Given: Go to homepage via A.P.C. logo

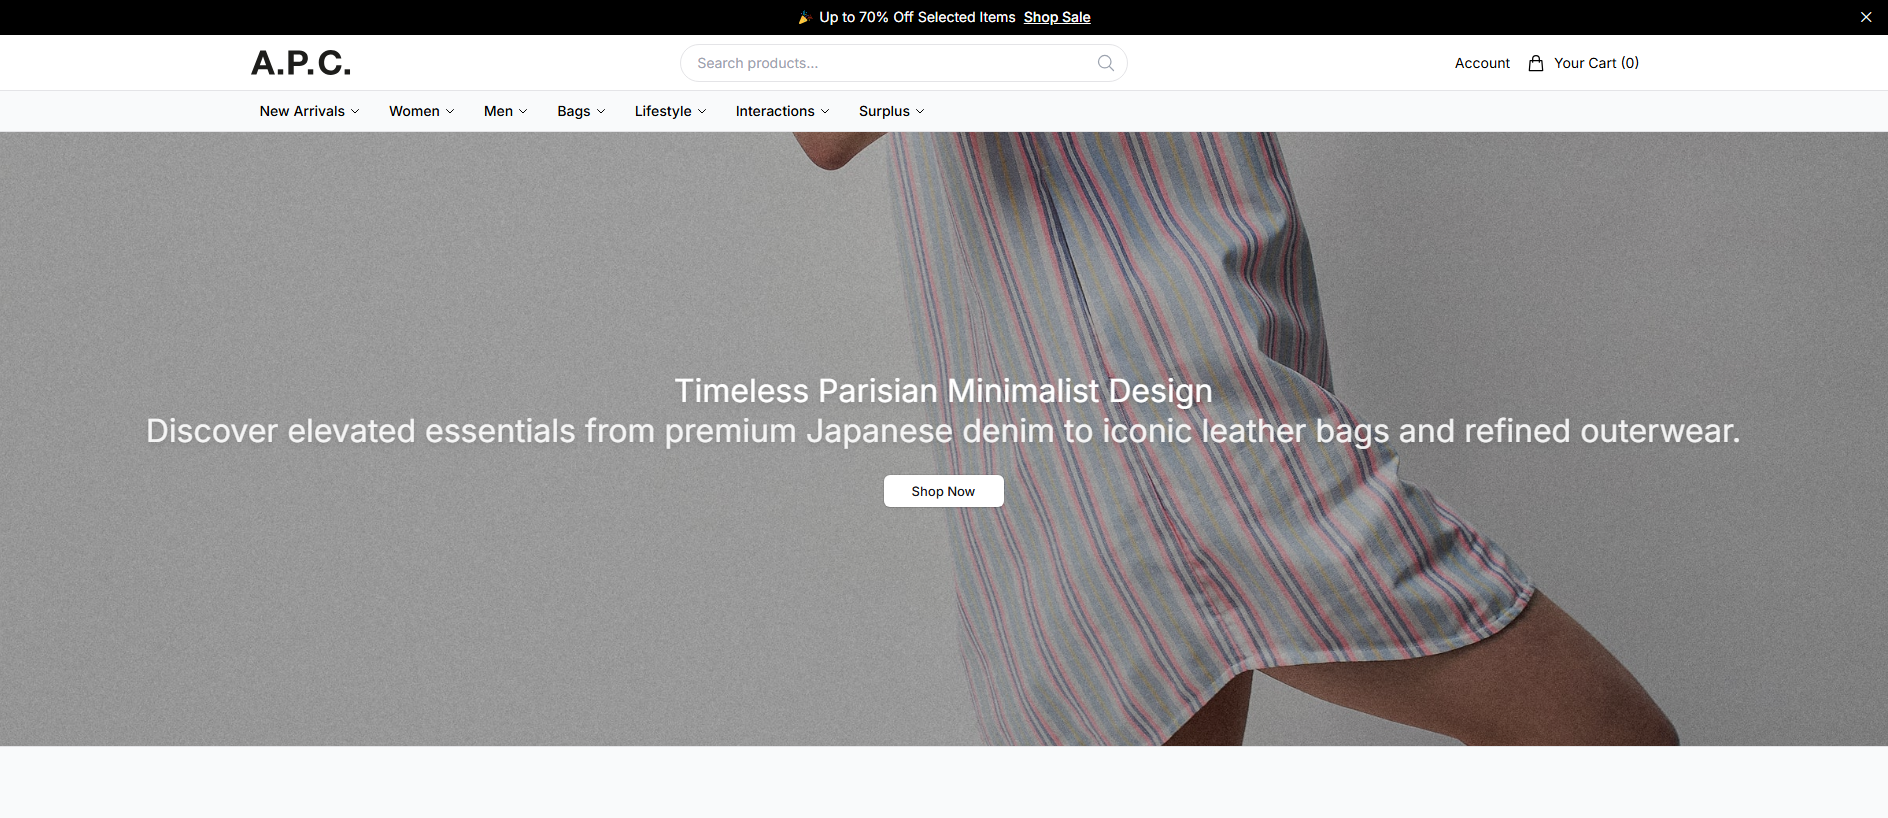Looking at the screenshot, I should (301, 63).
